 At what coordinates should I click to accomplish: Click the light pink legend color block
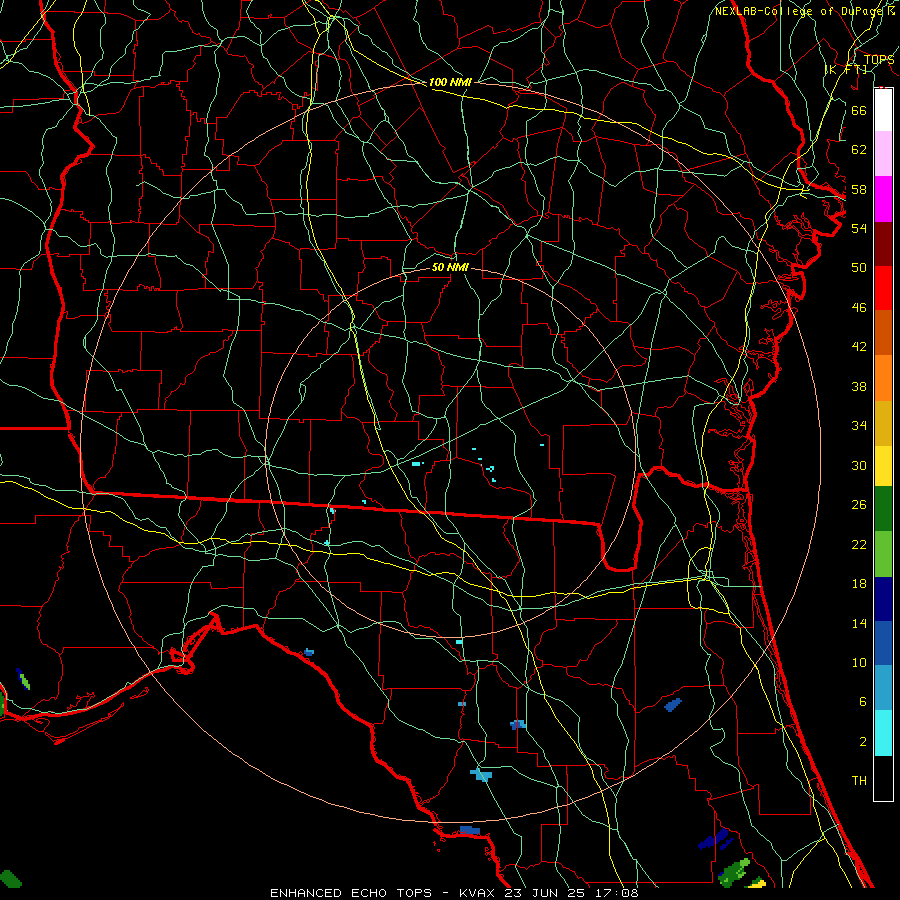pos(883,153)
